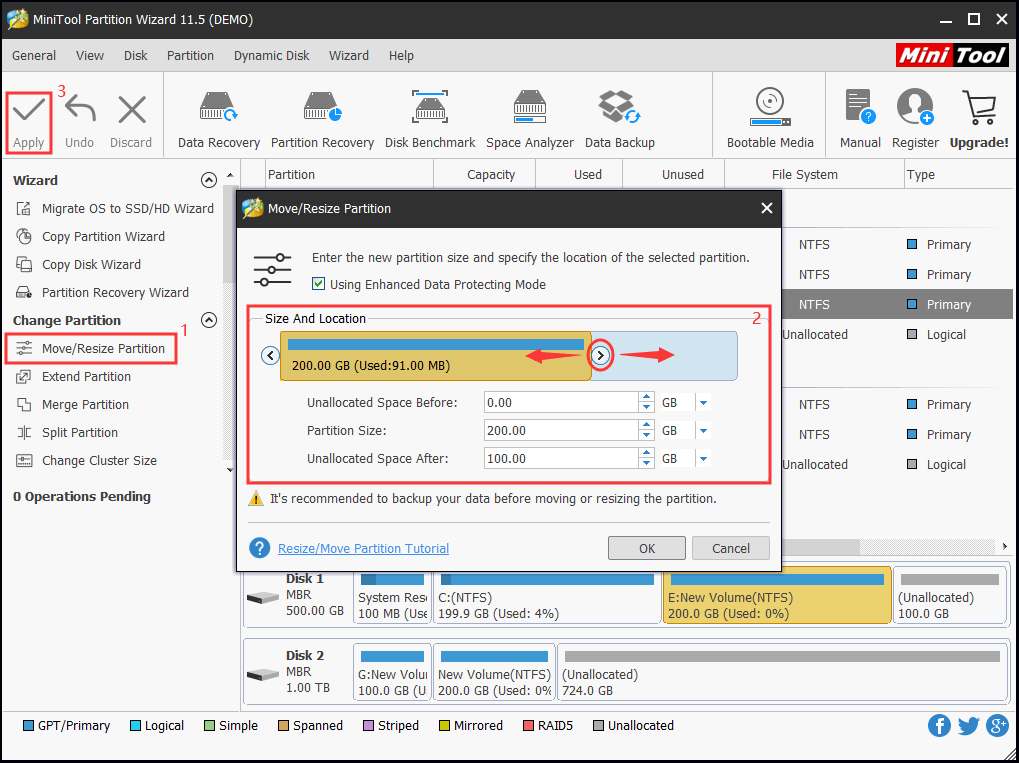Open the Google Plus share icon
Screen dimensions: 1019x763
click(x=998, y=725)
